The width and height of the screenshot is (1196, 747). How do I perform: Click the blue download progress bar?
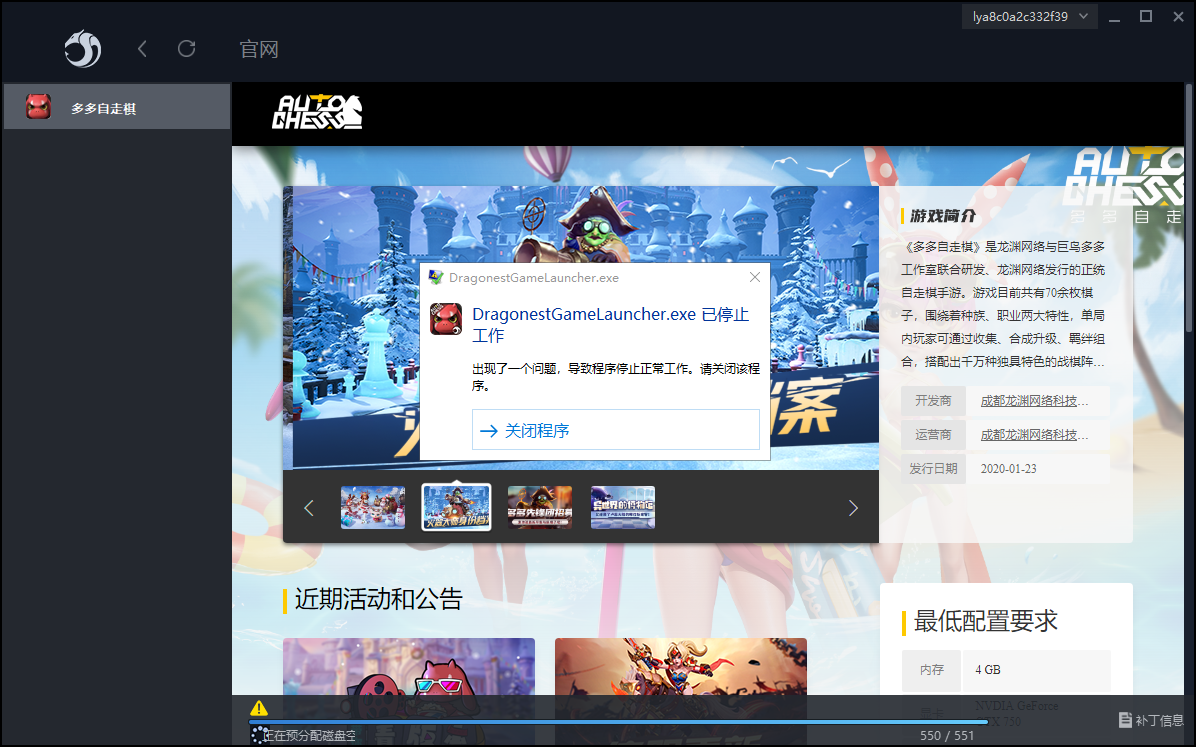pyautogui.click(x=619, y=721)
